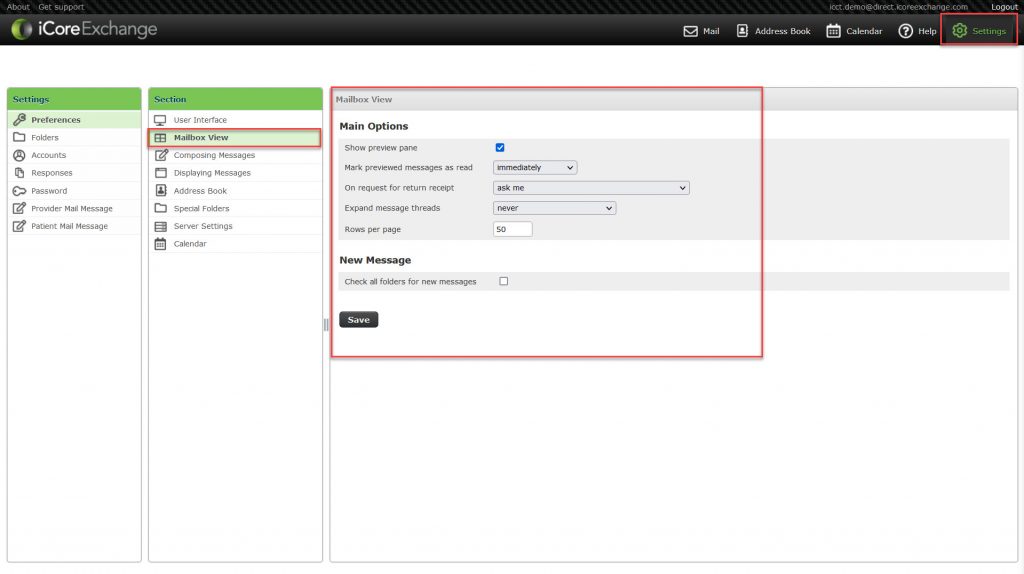Click the Responses documents icon
1024x574 pixels.
click(x=20, y=173)
